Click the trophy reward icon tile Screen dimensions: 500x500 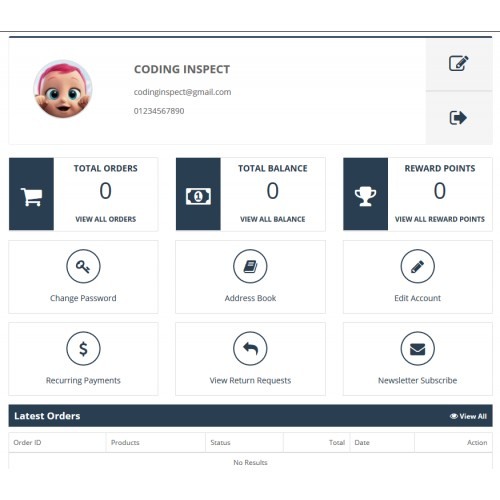pos(366,194)
